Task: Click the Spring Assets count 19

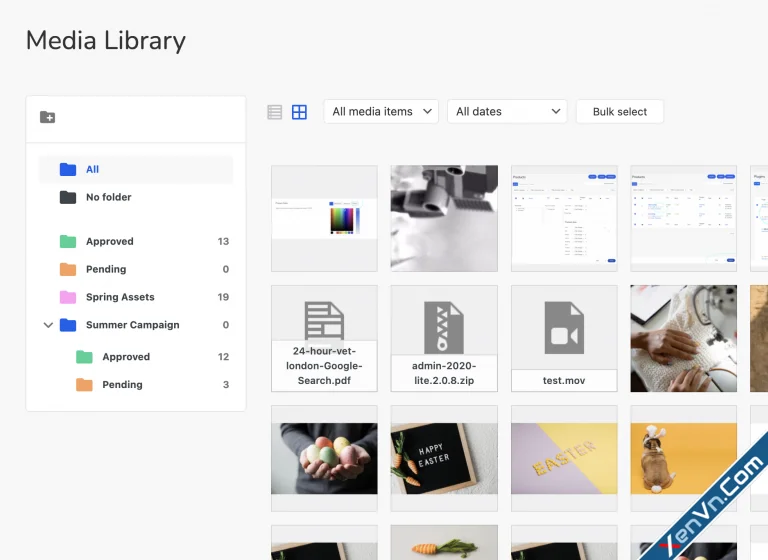Action: (223, 297)
